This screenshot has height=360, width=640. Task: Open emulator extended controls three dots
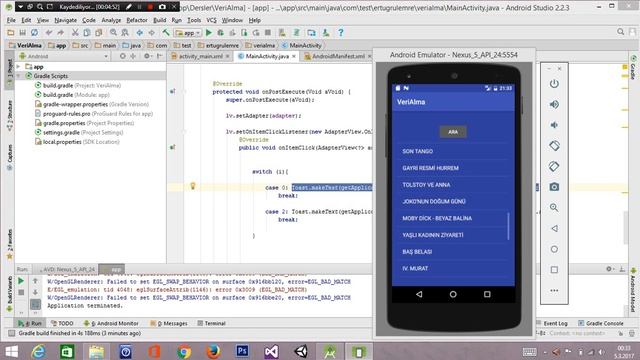tap(554, 291)
